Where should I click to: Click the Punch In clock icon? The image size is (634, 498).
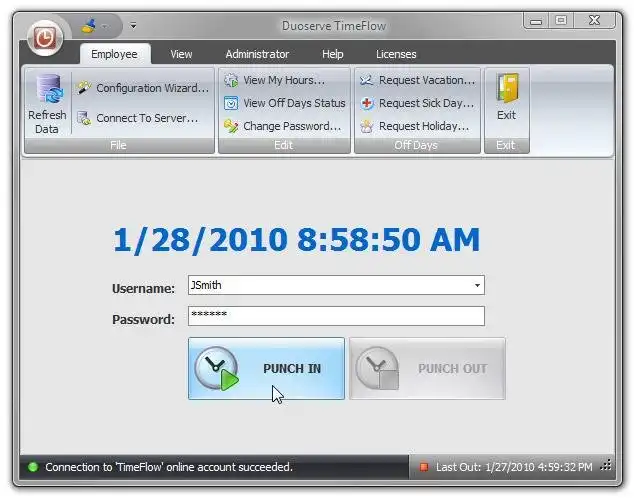pos(217,369)
